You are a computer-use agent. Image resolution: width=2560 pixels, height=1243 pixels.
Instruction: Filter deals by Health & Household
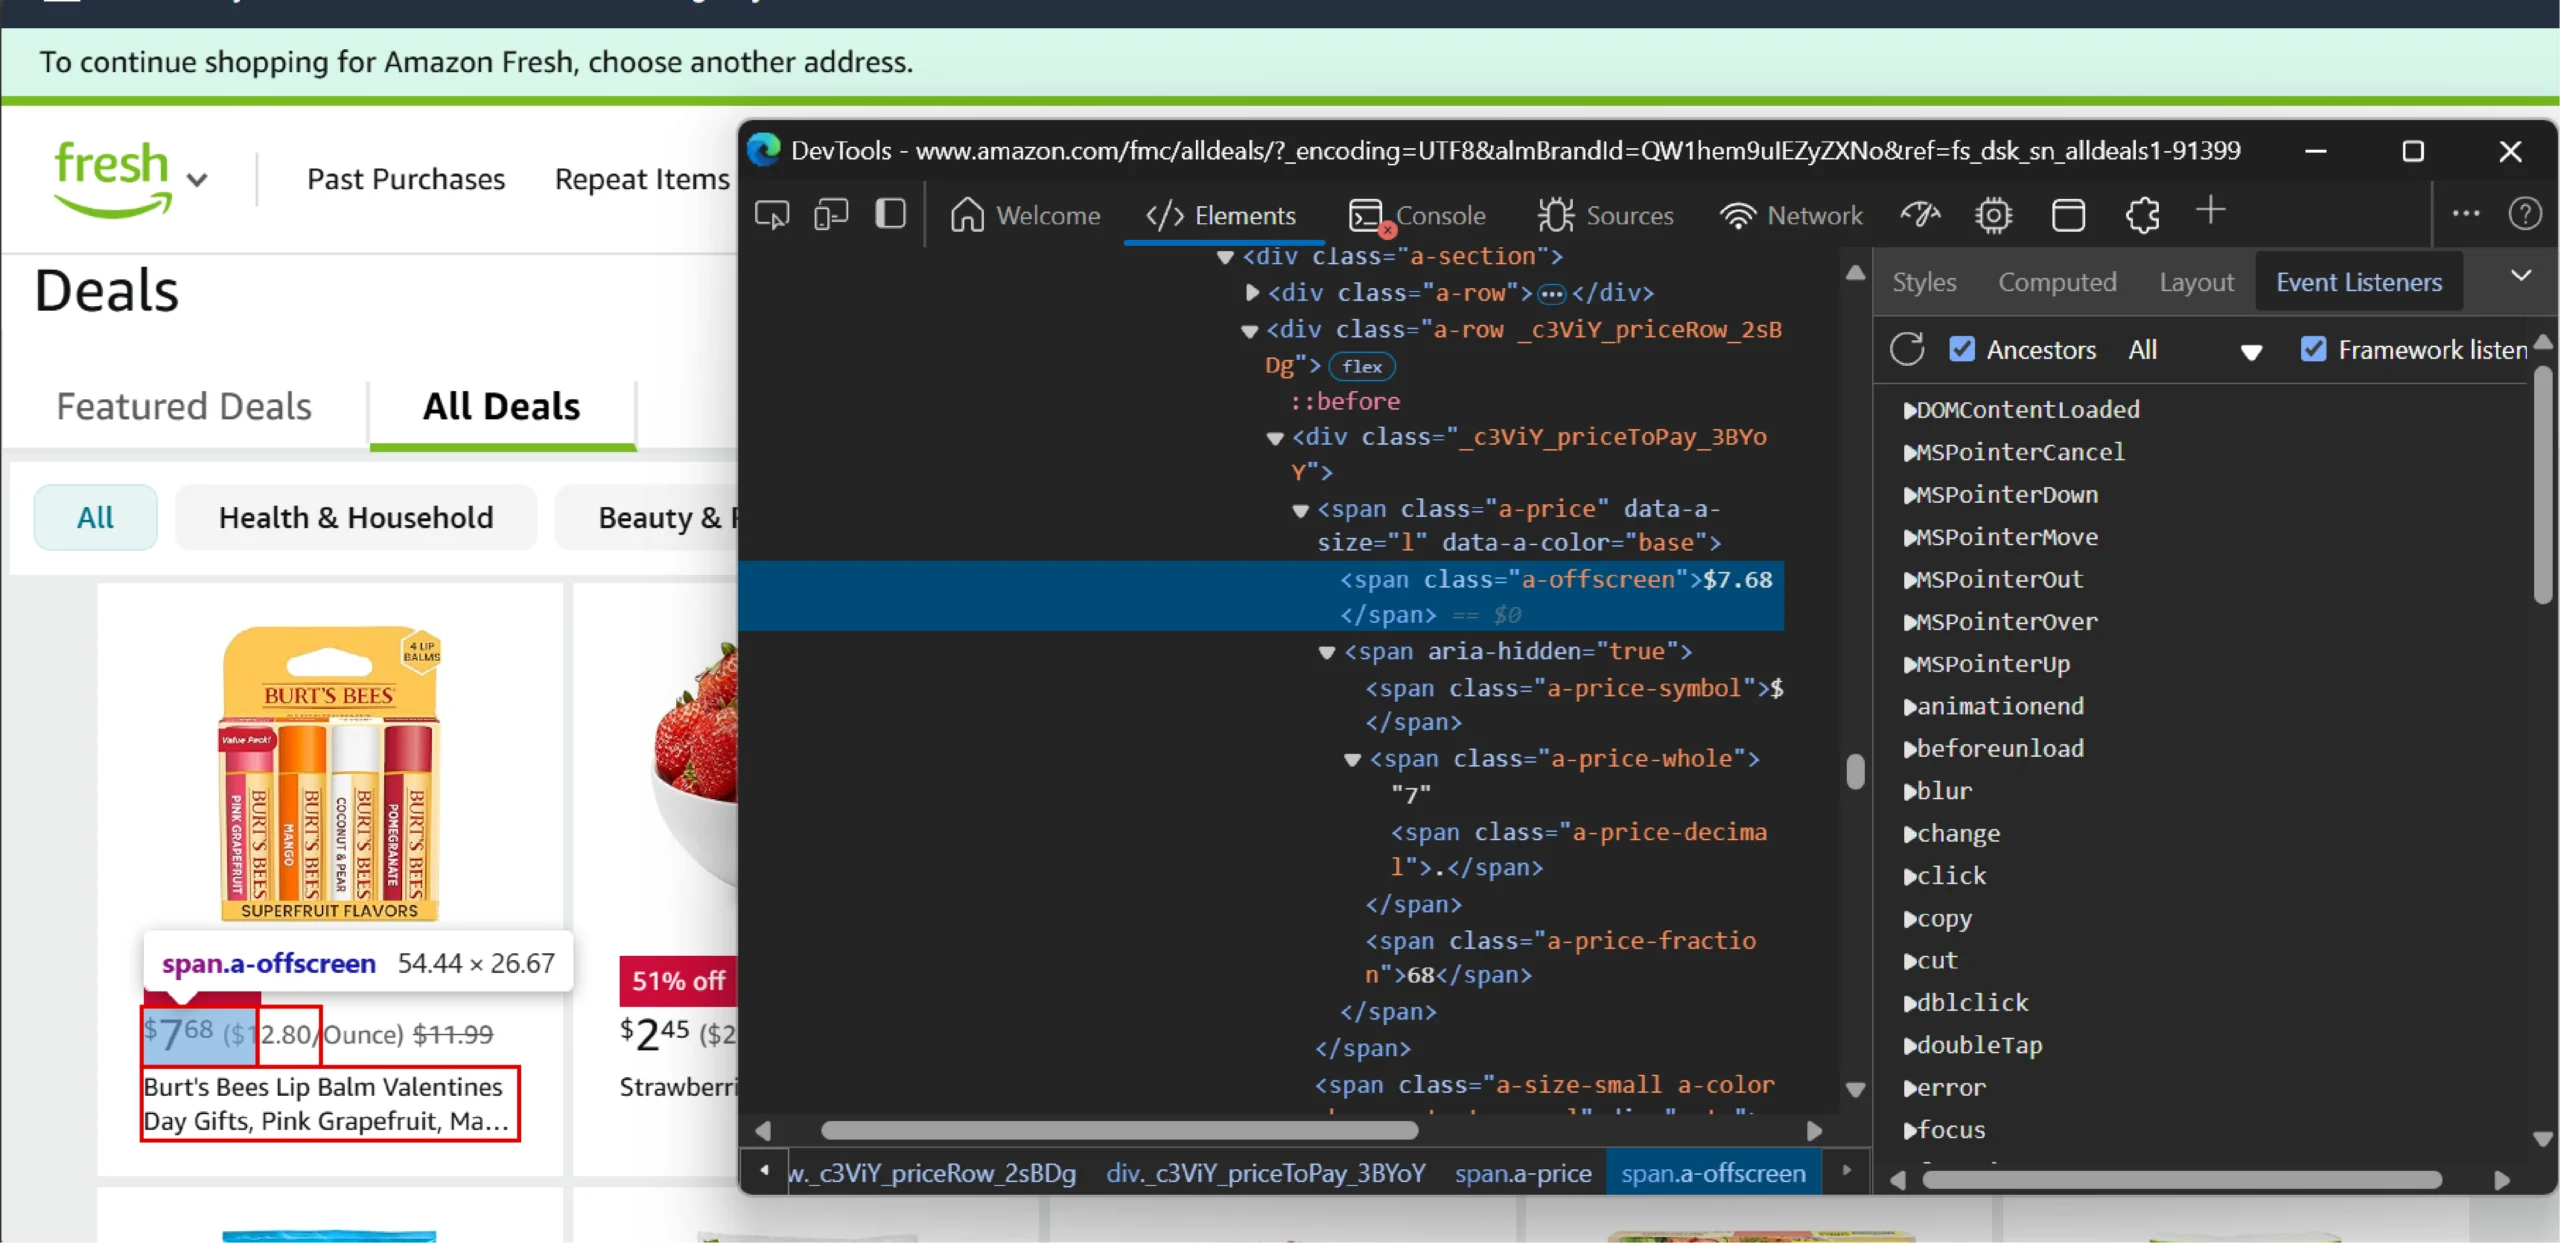coord(356,517)
